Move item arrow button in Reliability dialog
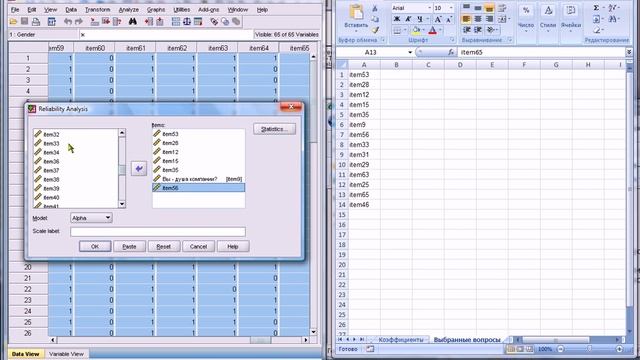 139,168
